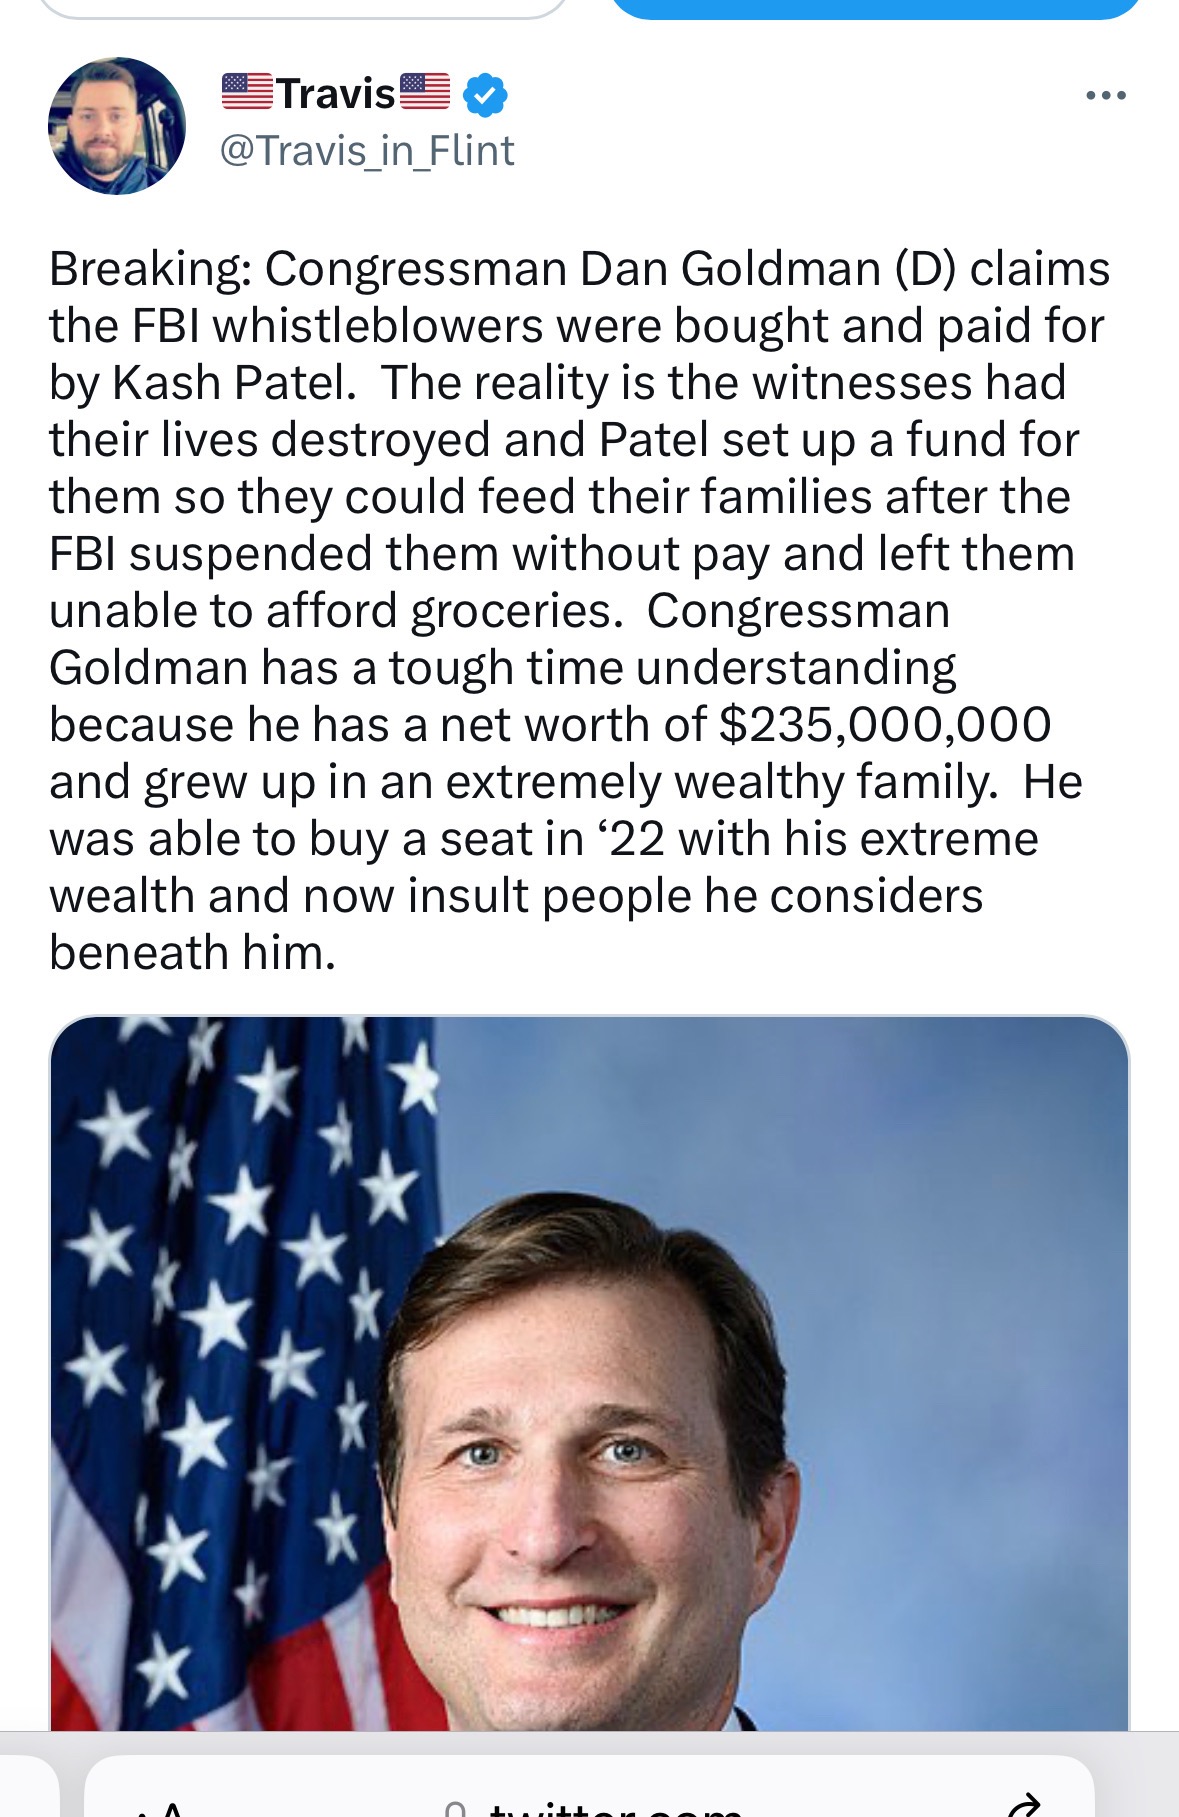Click the $235,000,000 figure in the tweet
Image resolution: width=1179 pixels, height=1817 pixels.
[x=885, y=724]
